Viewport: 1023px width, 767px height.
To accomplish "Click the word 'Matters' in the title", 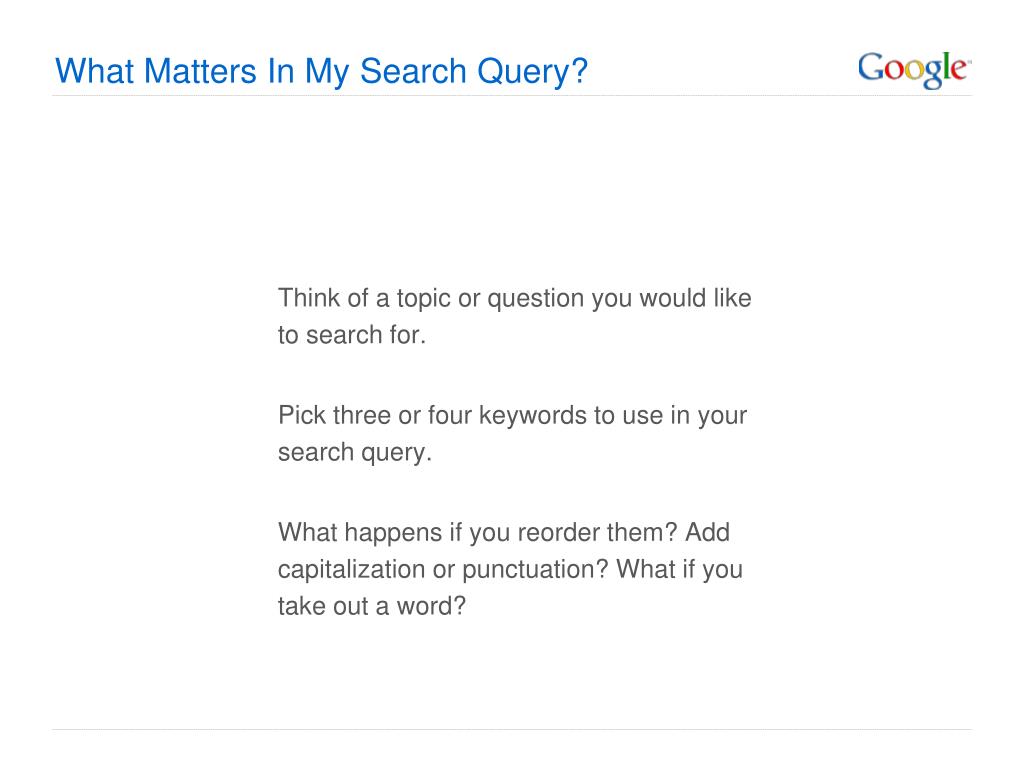I will 200,71.
